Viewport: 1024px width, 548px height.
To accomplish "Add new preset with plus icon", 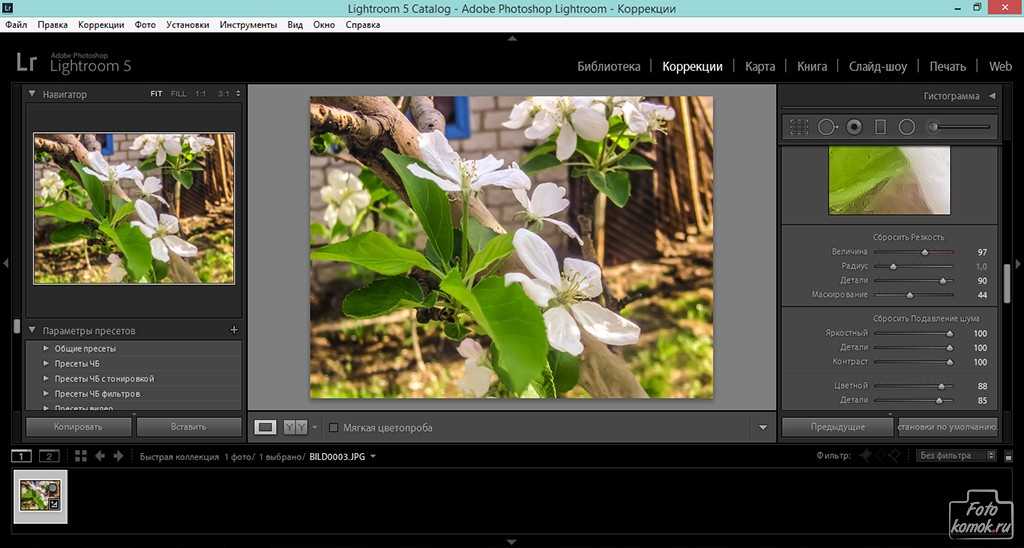I will (x=234, y=330).
